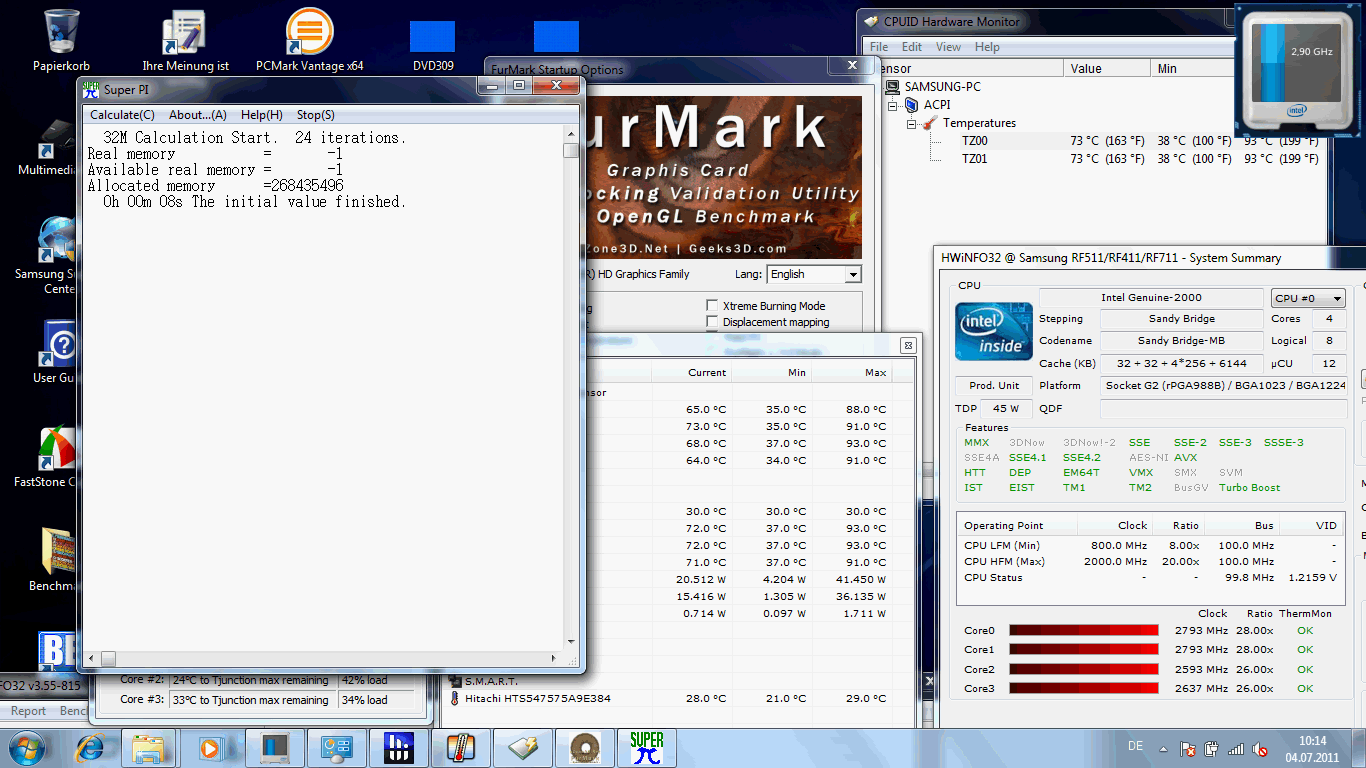Image resolution: width=1366 pixels, height=768 pixels.
Task: Open Help(H) menu in Super PI
Action: 262,115
